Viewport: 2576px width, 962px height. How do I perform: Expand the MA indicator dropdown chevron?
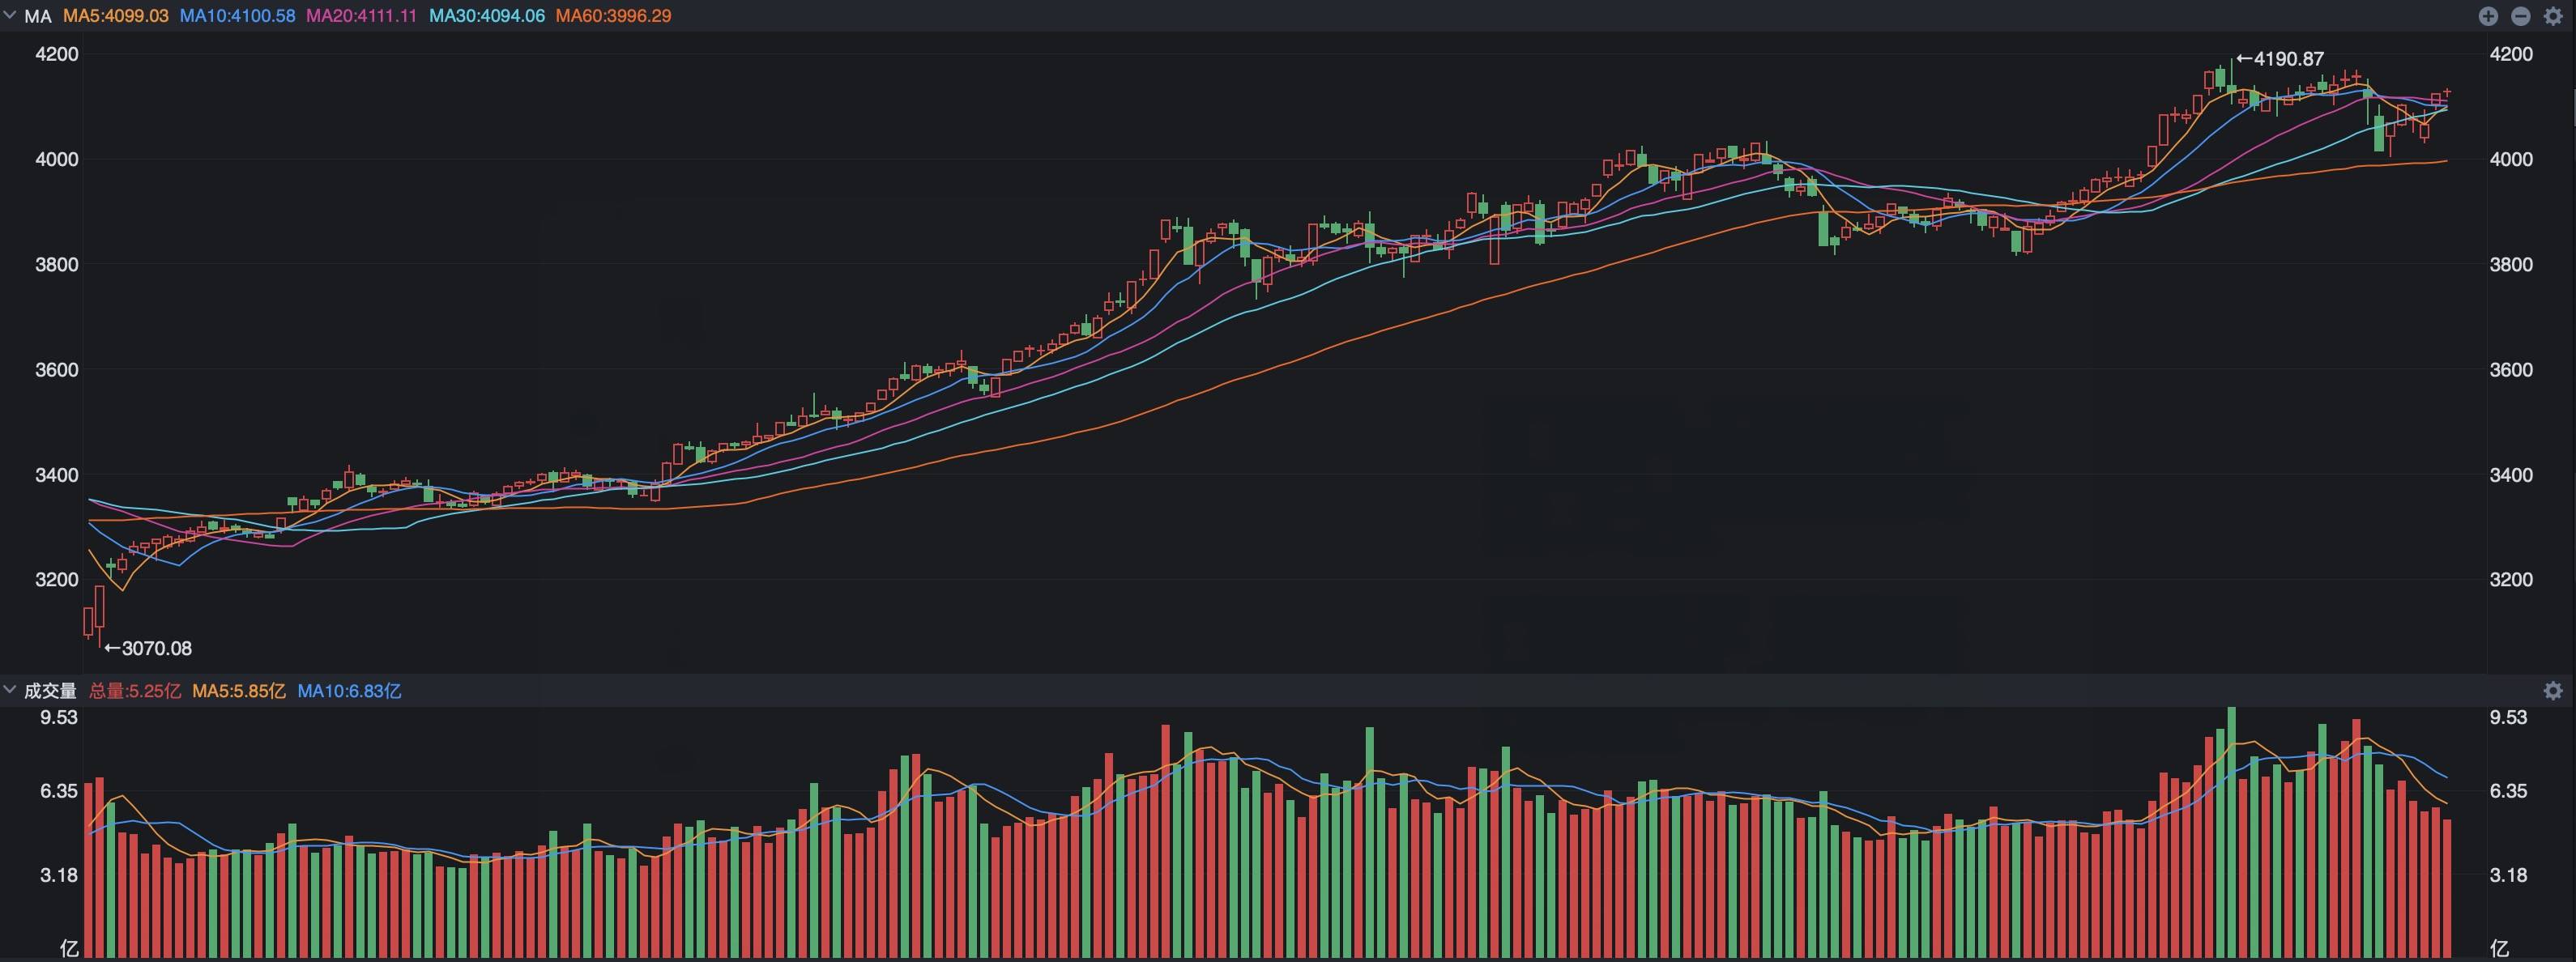(10, 15)
